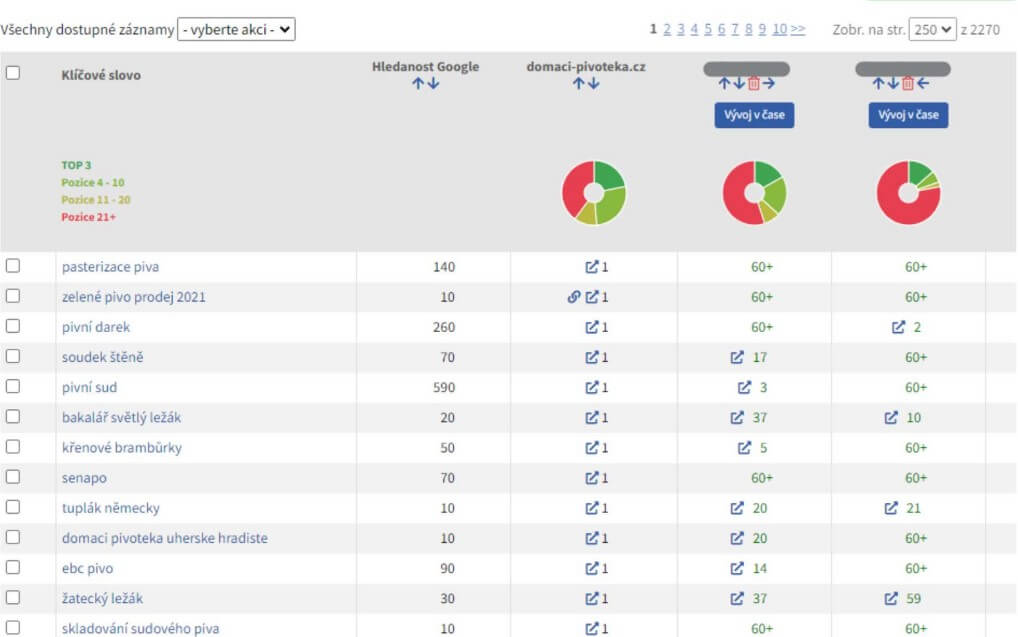Sort Hledanost Google descending arrow

434,84
